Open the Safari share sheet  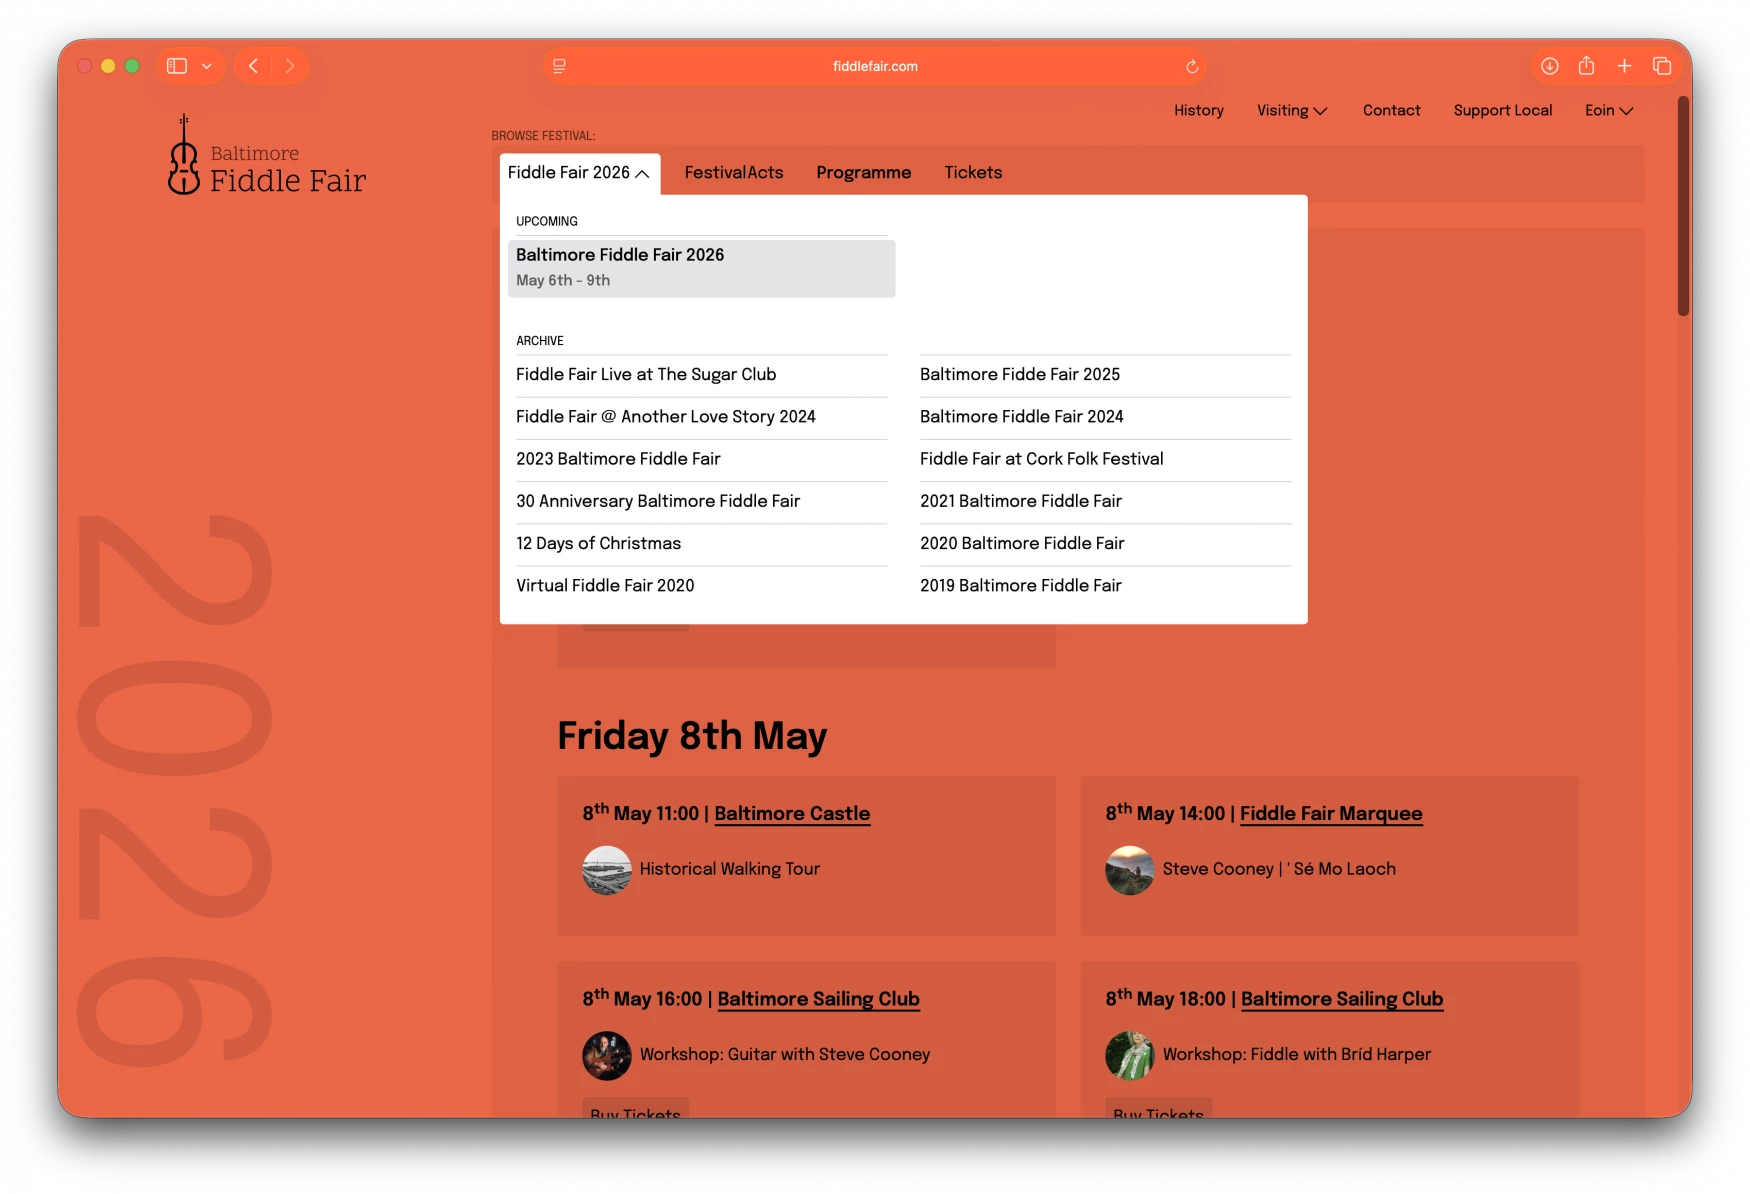1586,66
